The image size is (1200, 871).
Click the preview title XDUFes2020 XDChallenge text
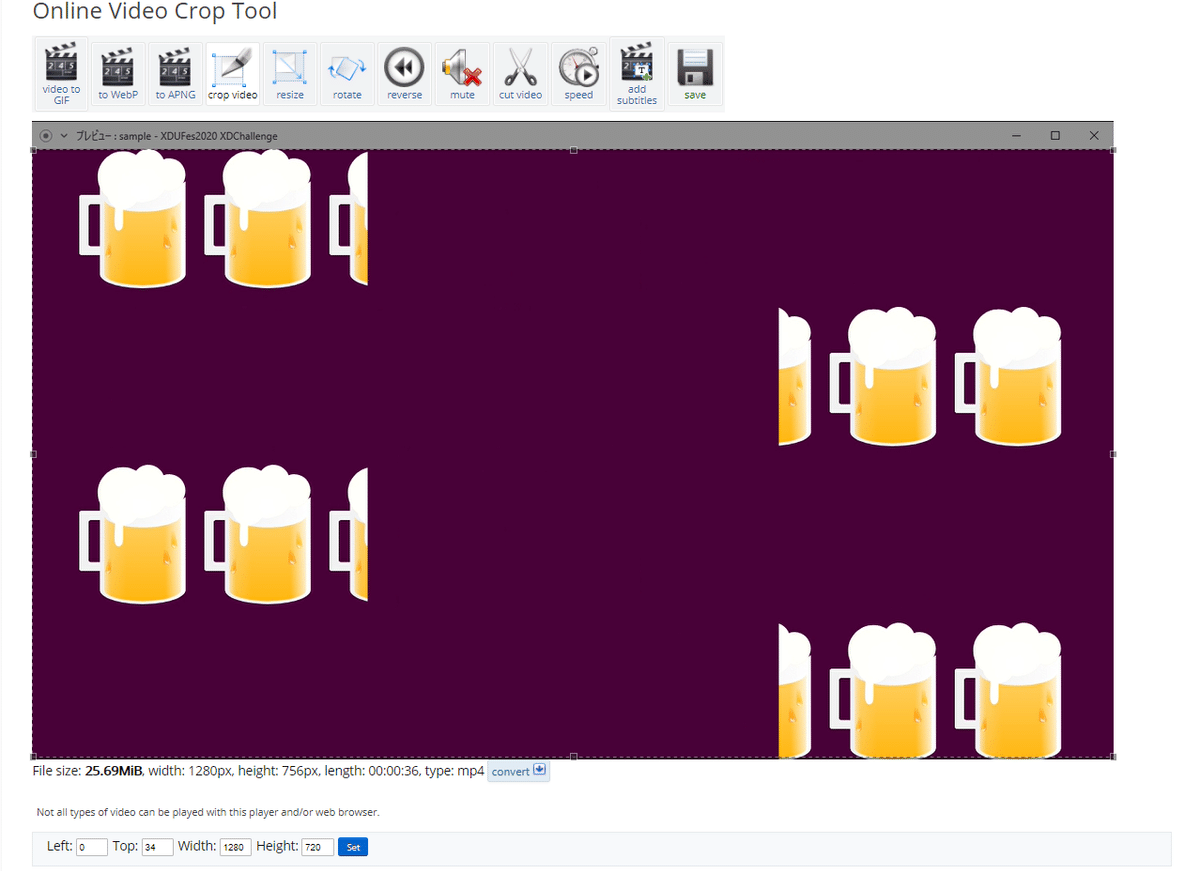(220, 136)
